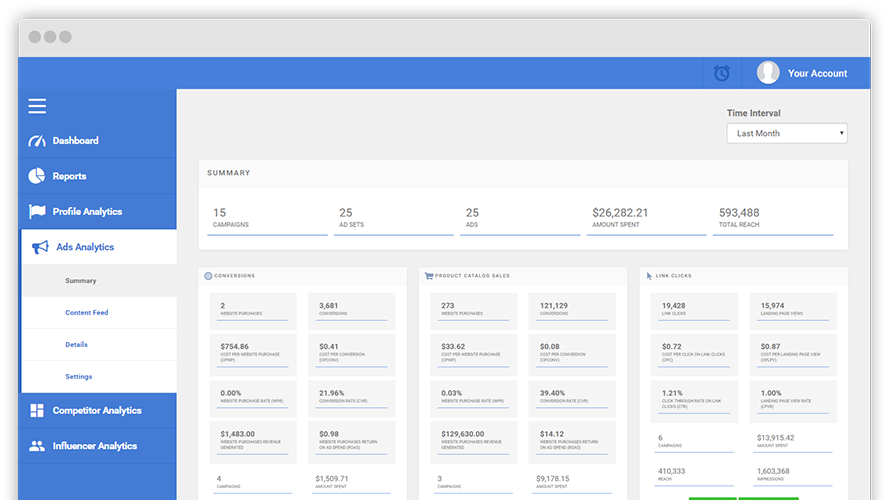
Task: Select the Summary submenu item
Action: coord(81,280)
